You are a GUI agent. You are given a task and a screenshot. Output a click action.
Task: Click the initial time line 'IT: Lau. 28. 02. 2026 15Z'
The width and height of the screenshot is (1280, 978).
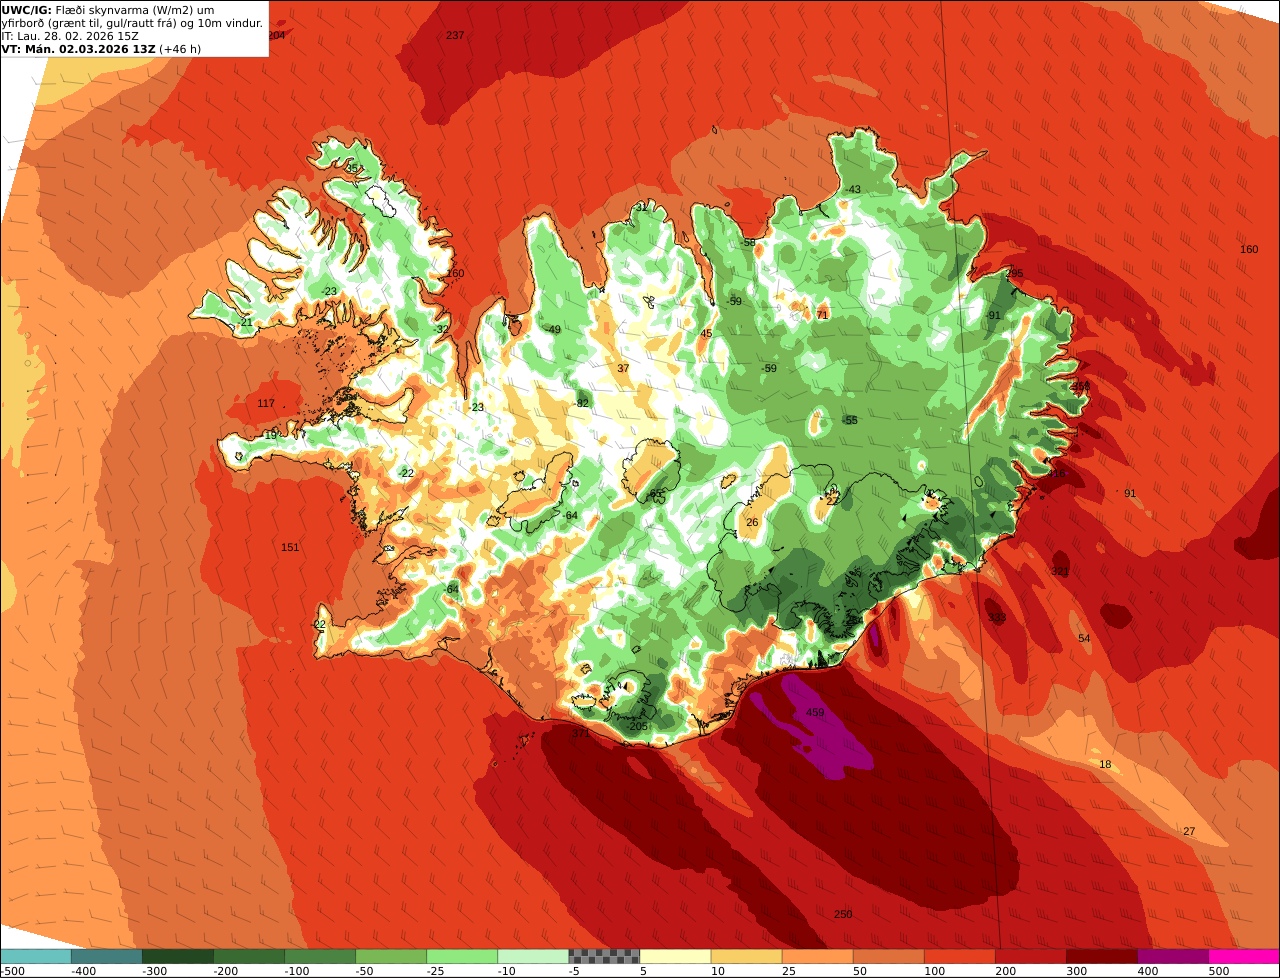[x=69, y=36]
